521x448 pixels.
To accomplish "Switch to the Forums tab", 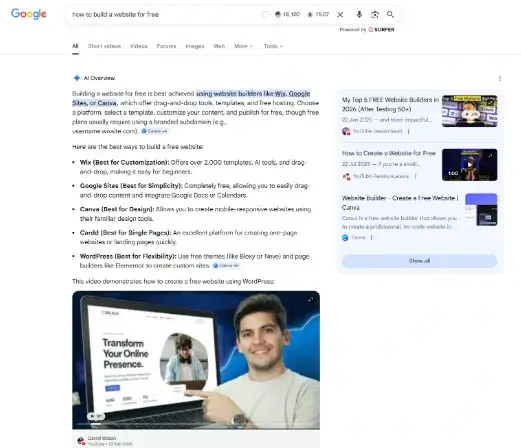I will click(166, 46).
